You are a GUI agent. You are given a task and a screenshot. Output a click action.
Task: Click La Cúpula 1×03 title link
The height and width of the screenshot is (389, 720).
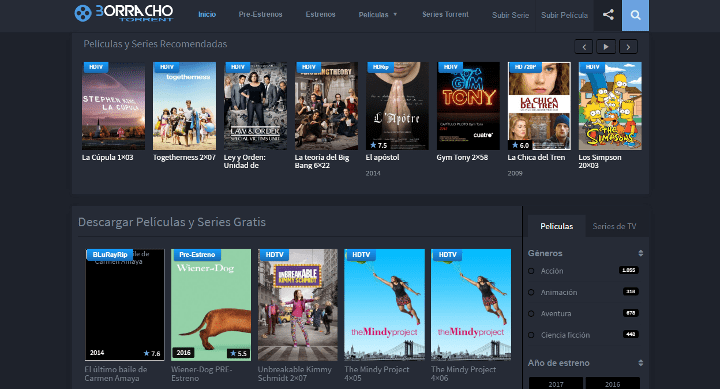click(107, 157)
